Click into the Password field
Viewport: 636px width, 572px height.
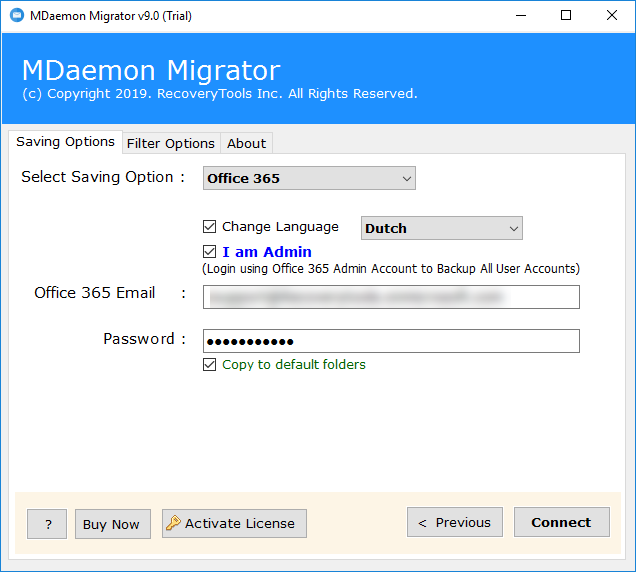coord(391,341)
